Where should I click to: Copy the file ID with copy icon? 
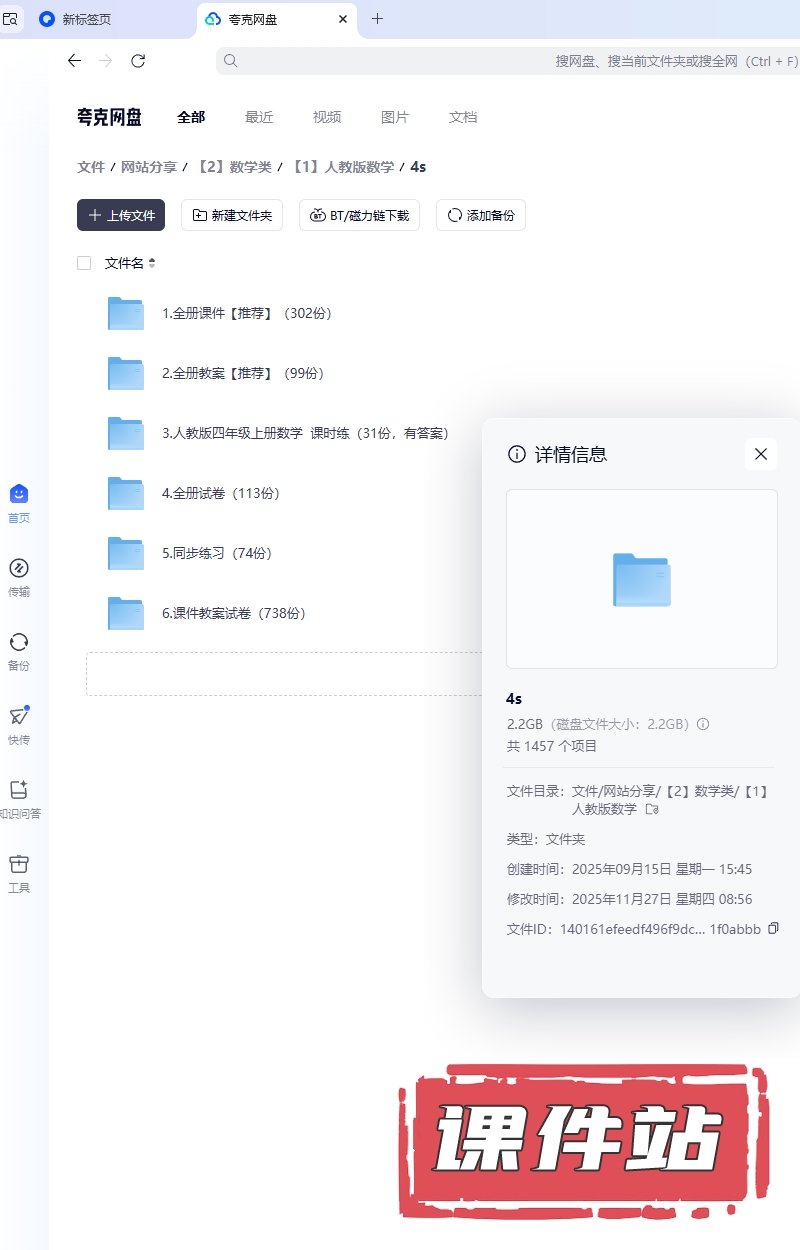click(x=773, y=929)
